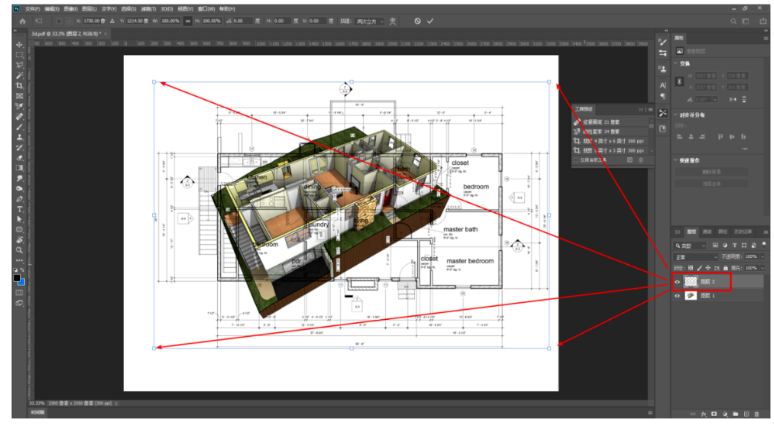The image size is (774, 425).
Task: Create new adjustment layer icon
Action: point(725,414)
